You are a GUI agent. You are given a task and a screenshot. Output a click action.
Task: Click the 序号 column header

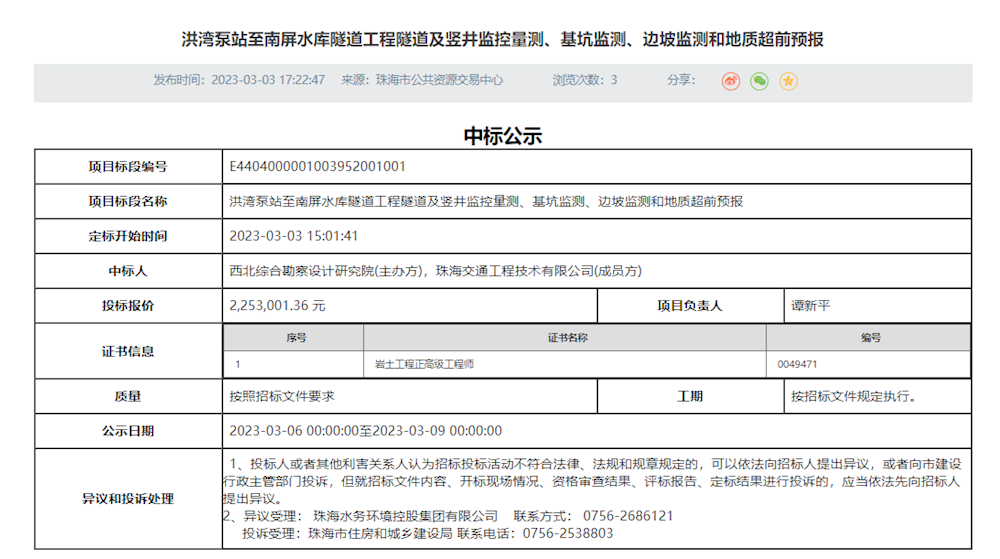(295, 338)
